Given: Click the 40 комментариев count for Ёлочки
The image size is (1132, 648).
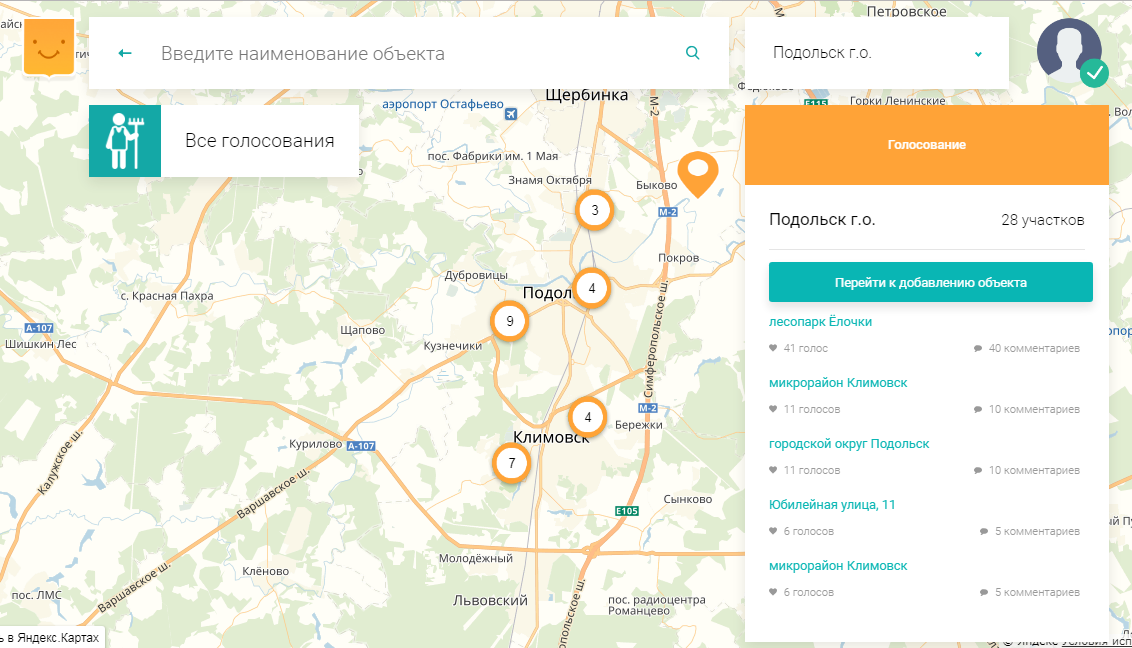Looking at the screenshot, I should [1033, 349].
